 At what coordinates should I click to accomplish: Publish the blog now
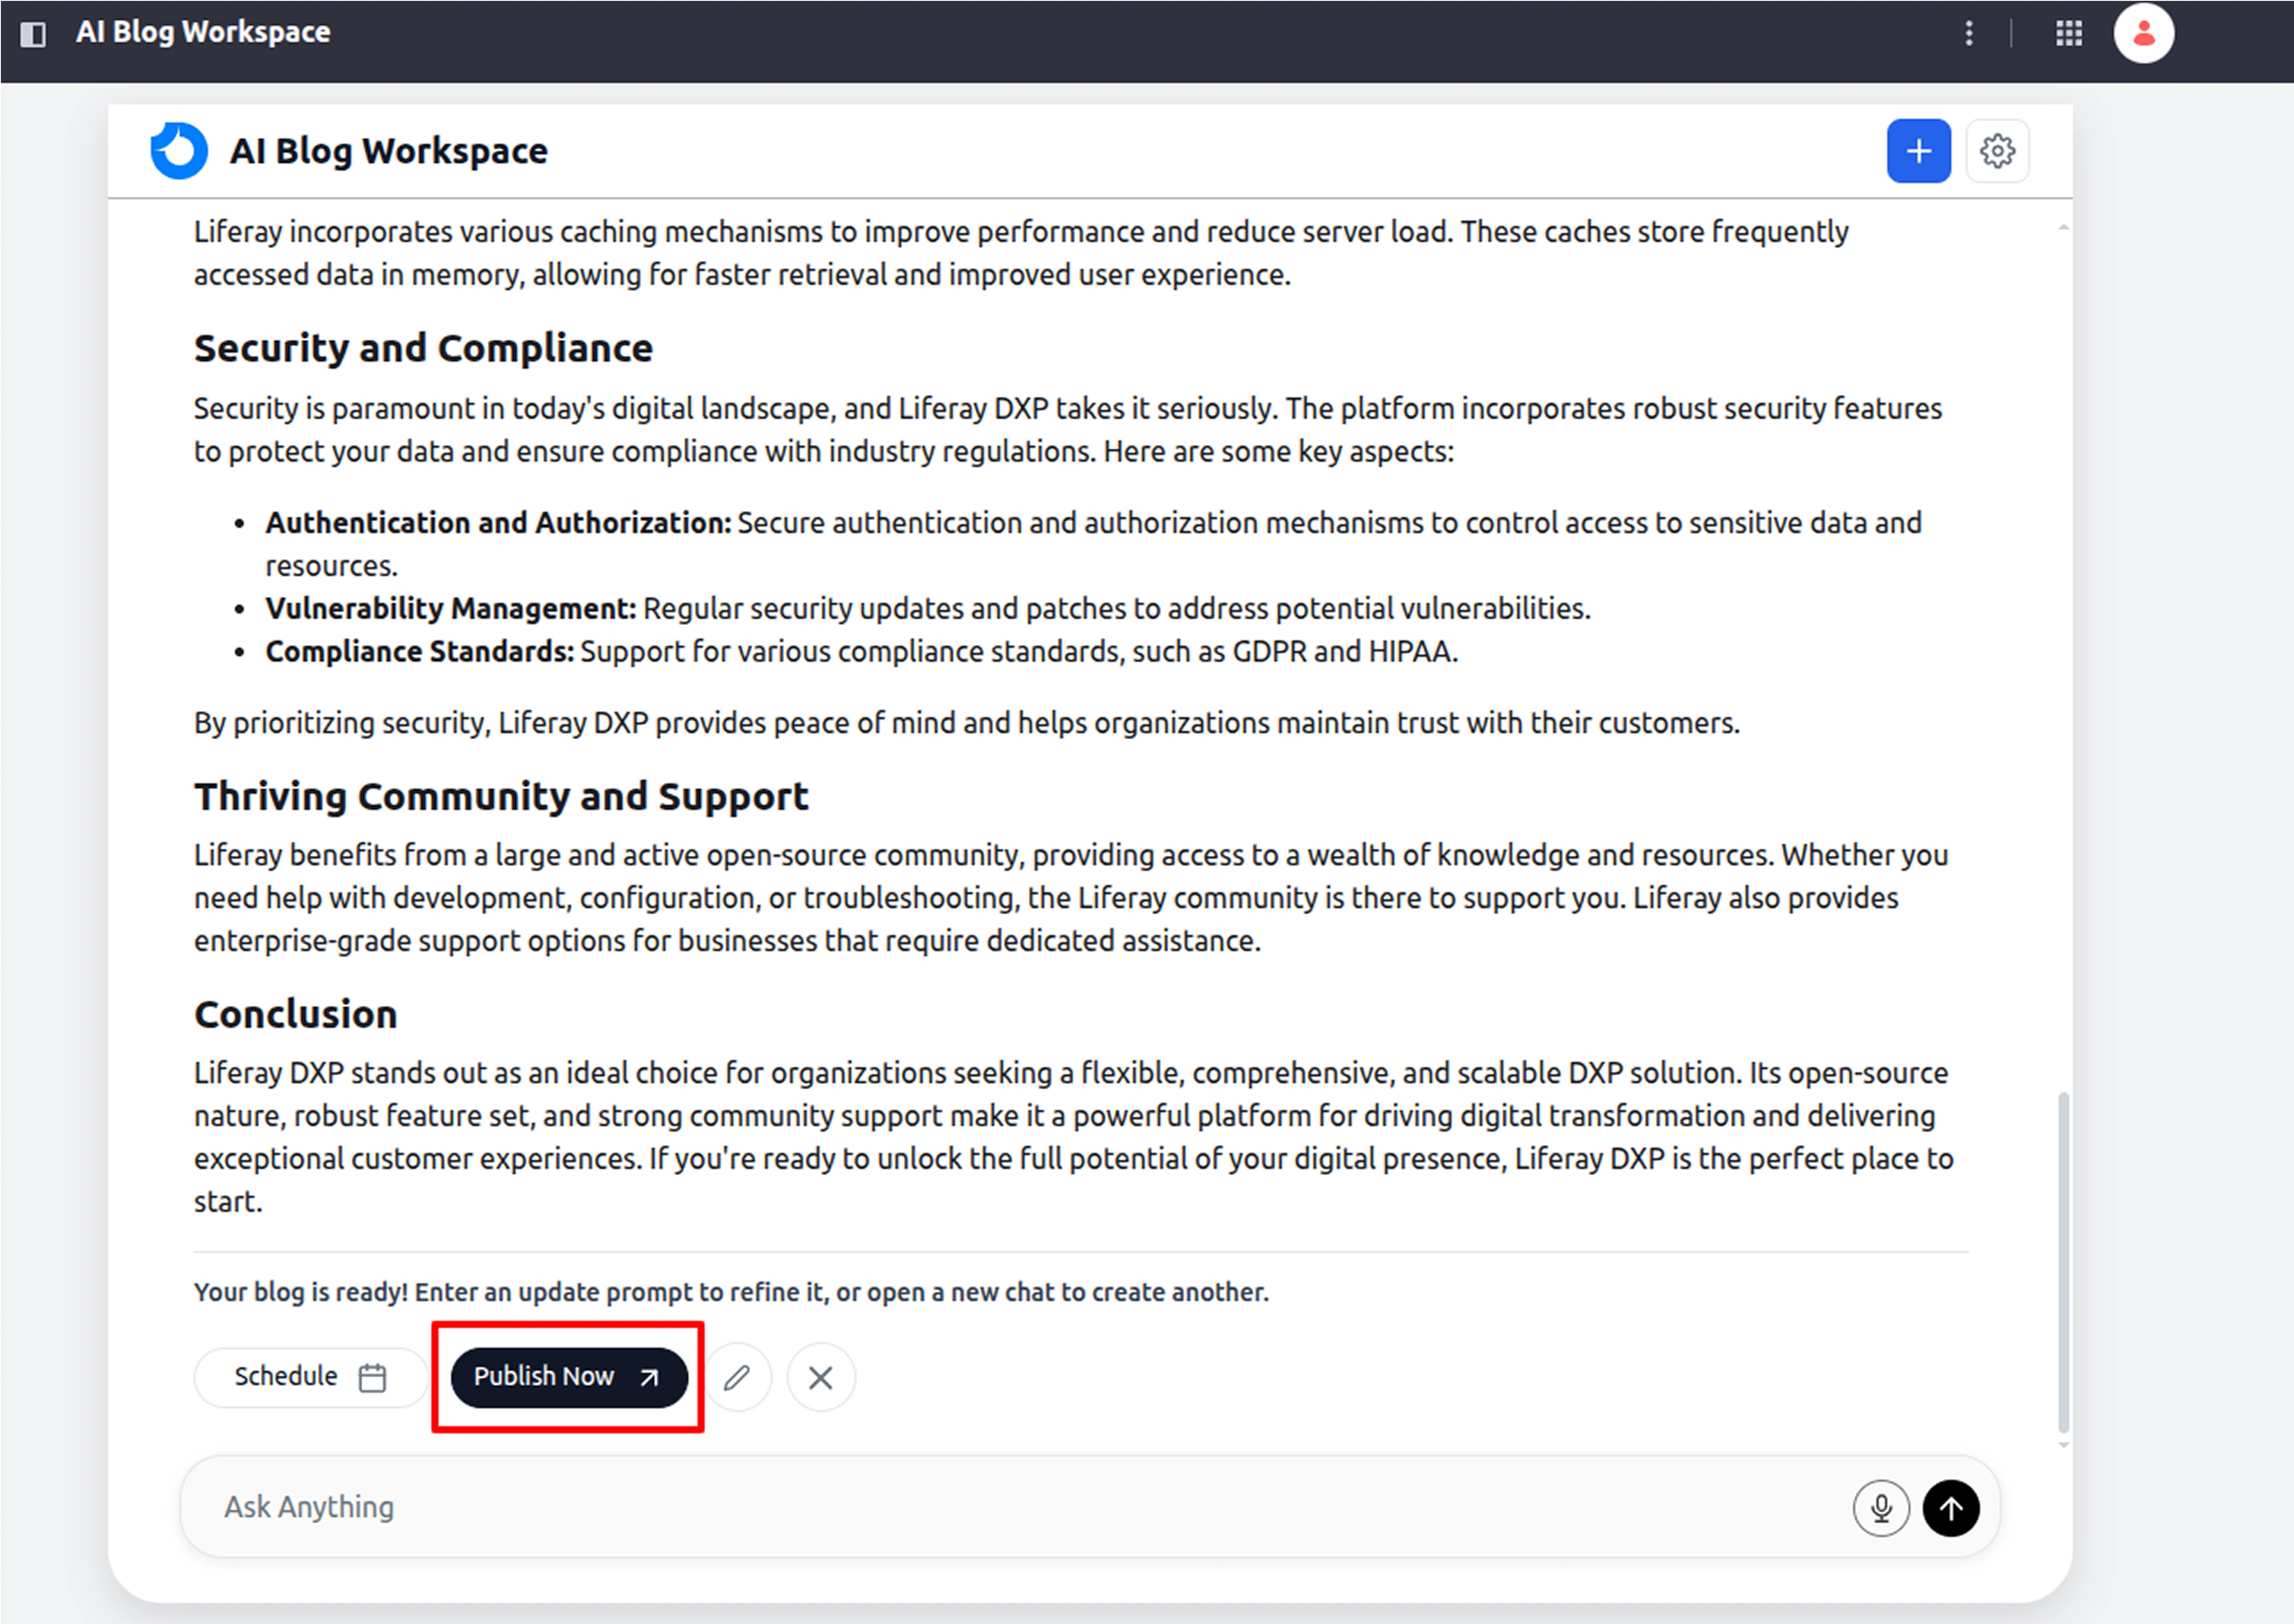(569, 1377)
